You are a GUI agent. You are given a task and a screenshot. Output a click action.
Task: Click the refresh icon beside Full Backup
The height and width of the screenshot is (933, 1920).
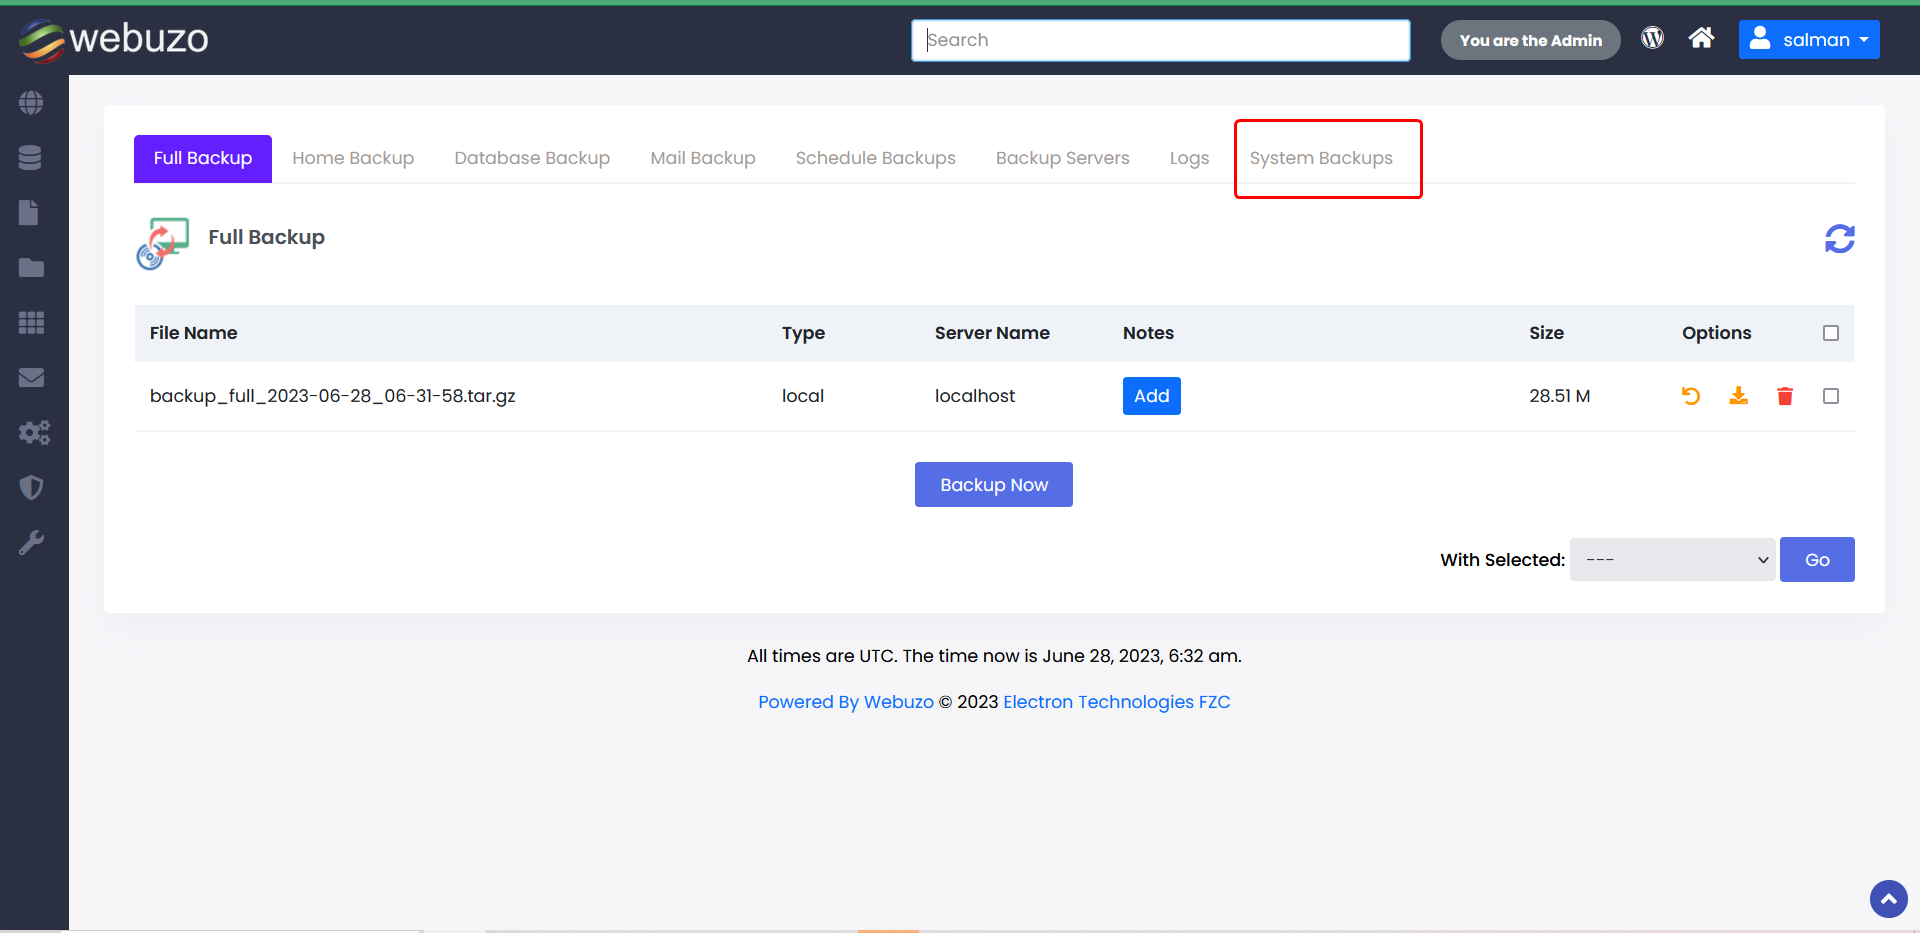(1839, 239)
